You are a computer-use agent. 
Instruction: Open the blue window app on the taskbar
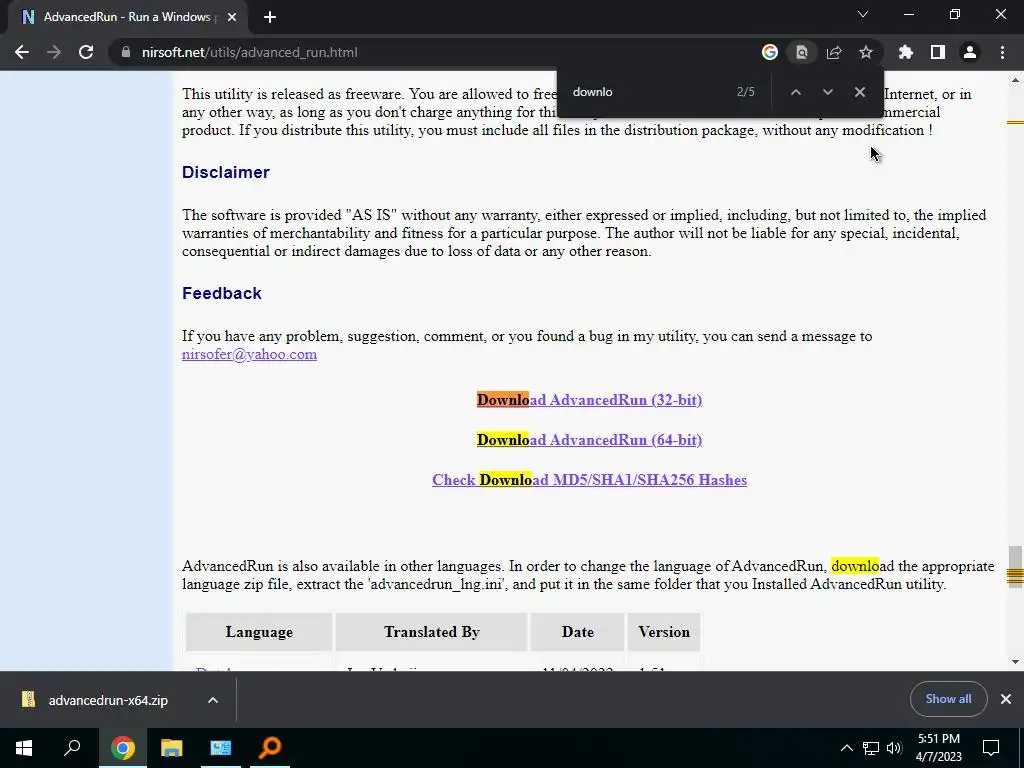coord(221,748)
